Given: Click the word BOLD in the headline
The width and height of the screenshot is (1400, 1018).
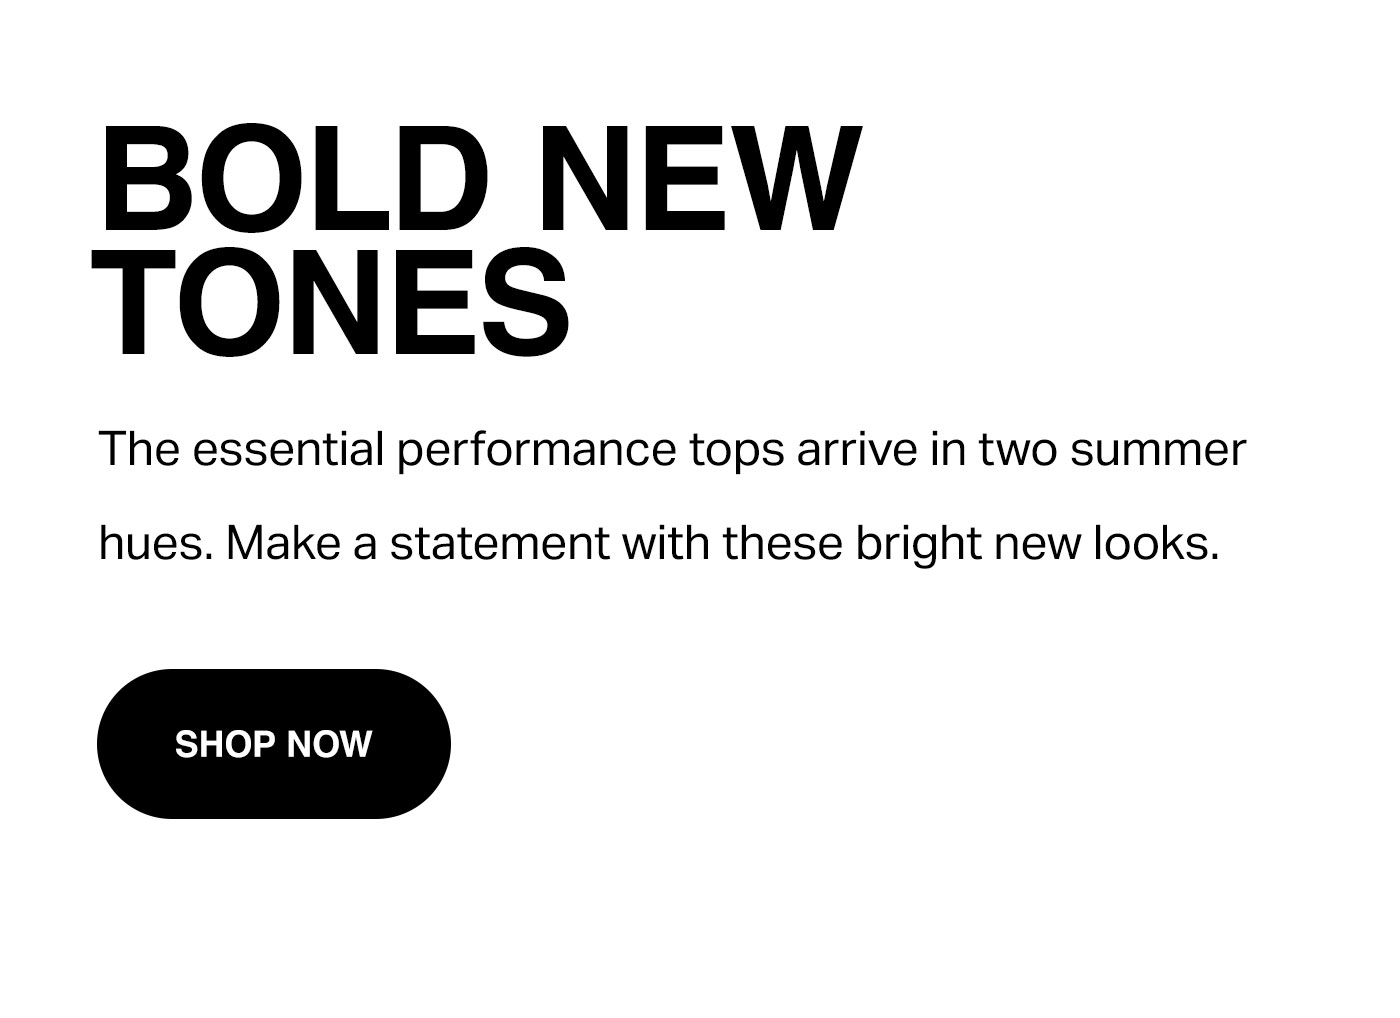Looking at the screenshot, I should coord(292,180).
